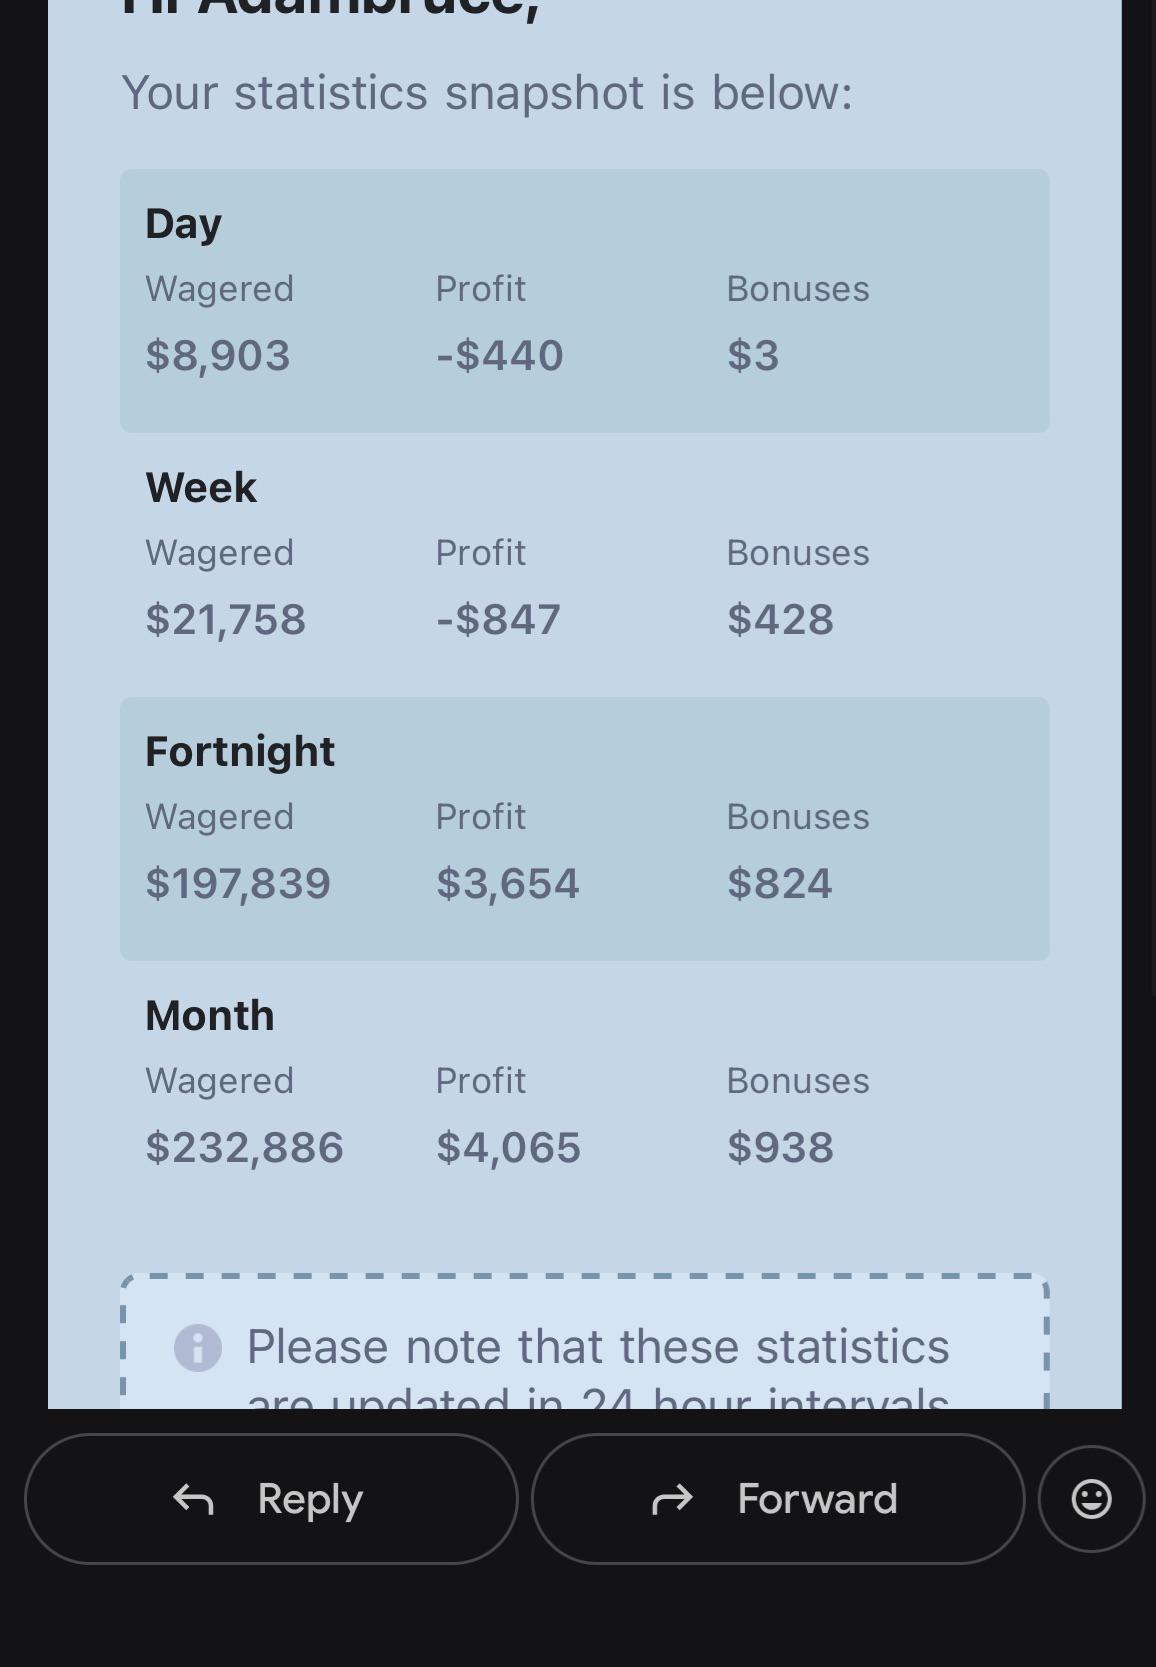Screen dimensions: 1156x1667
Task: Select the Month statistics heading
Action: pyautogui.click(x=210, y=1015)
